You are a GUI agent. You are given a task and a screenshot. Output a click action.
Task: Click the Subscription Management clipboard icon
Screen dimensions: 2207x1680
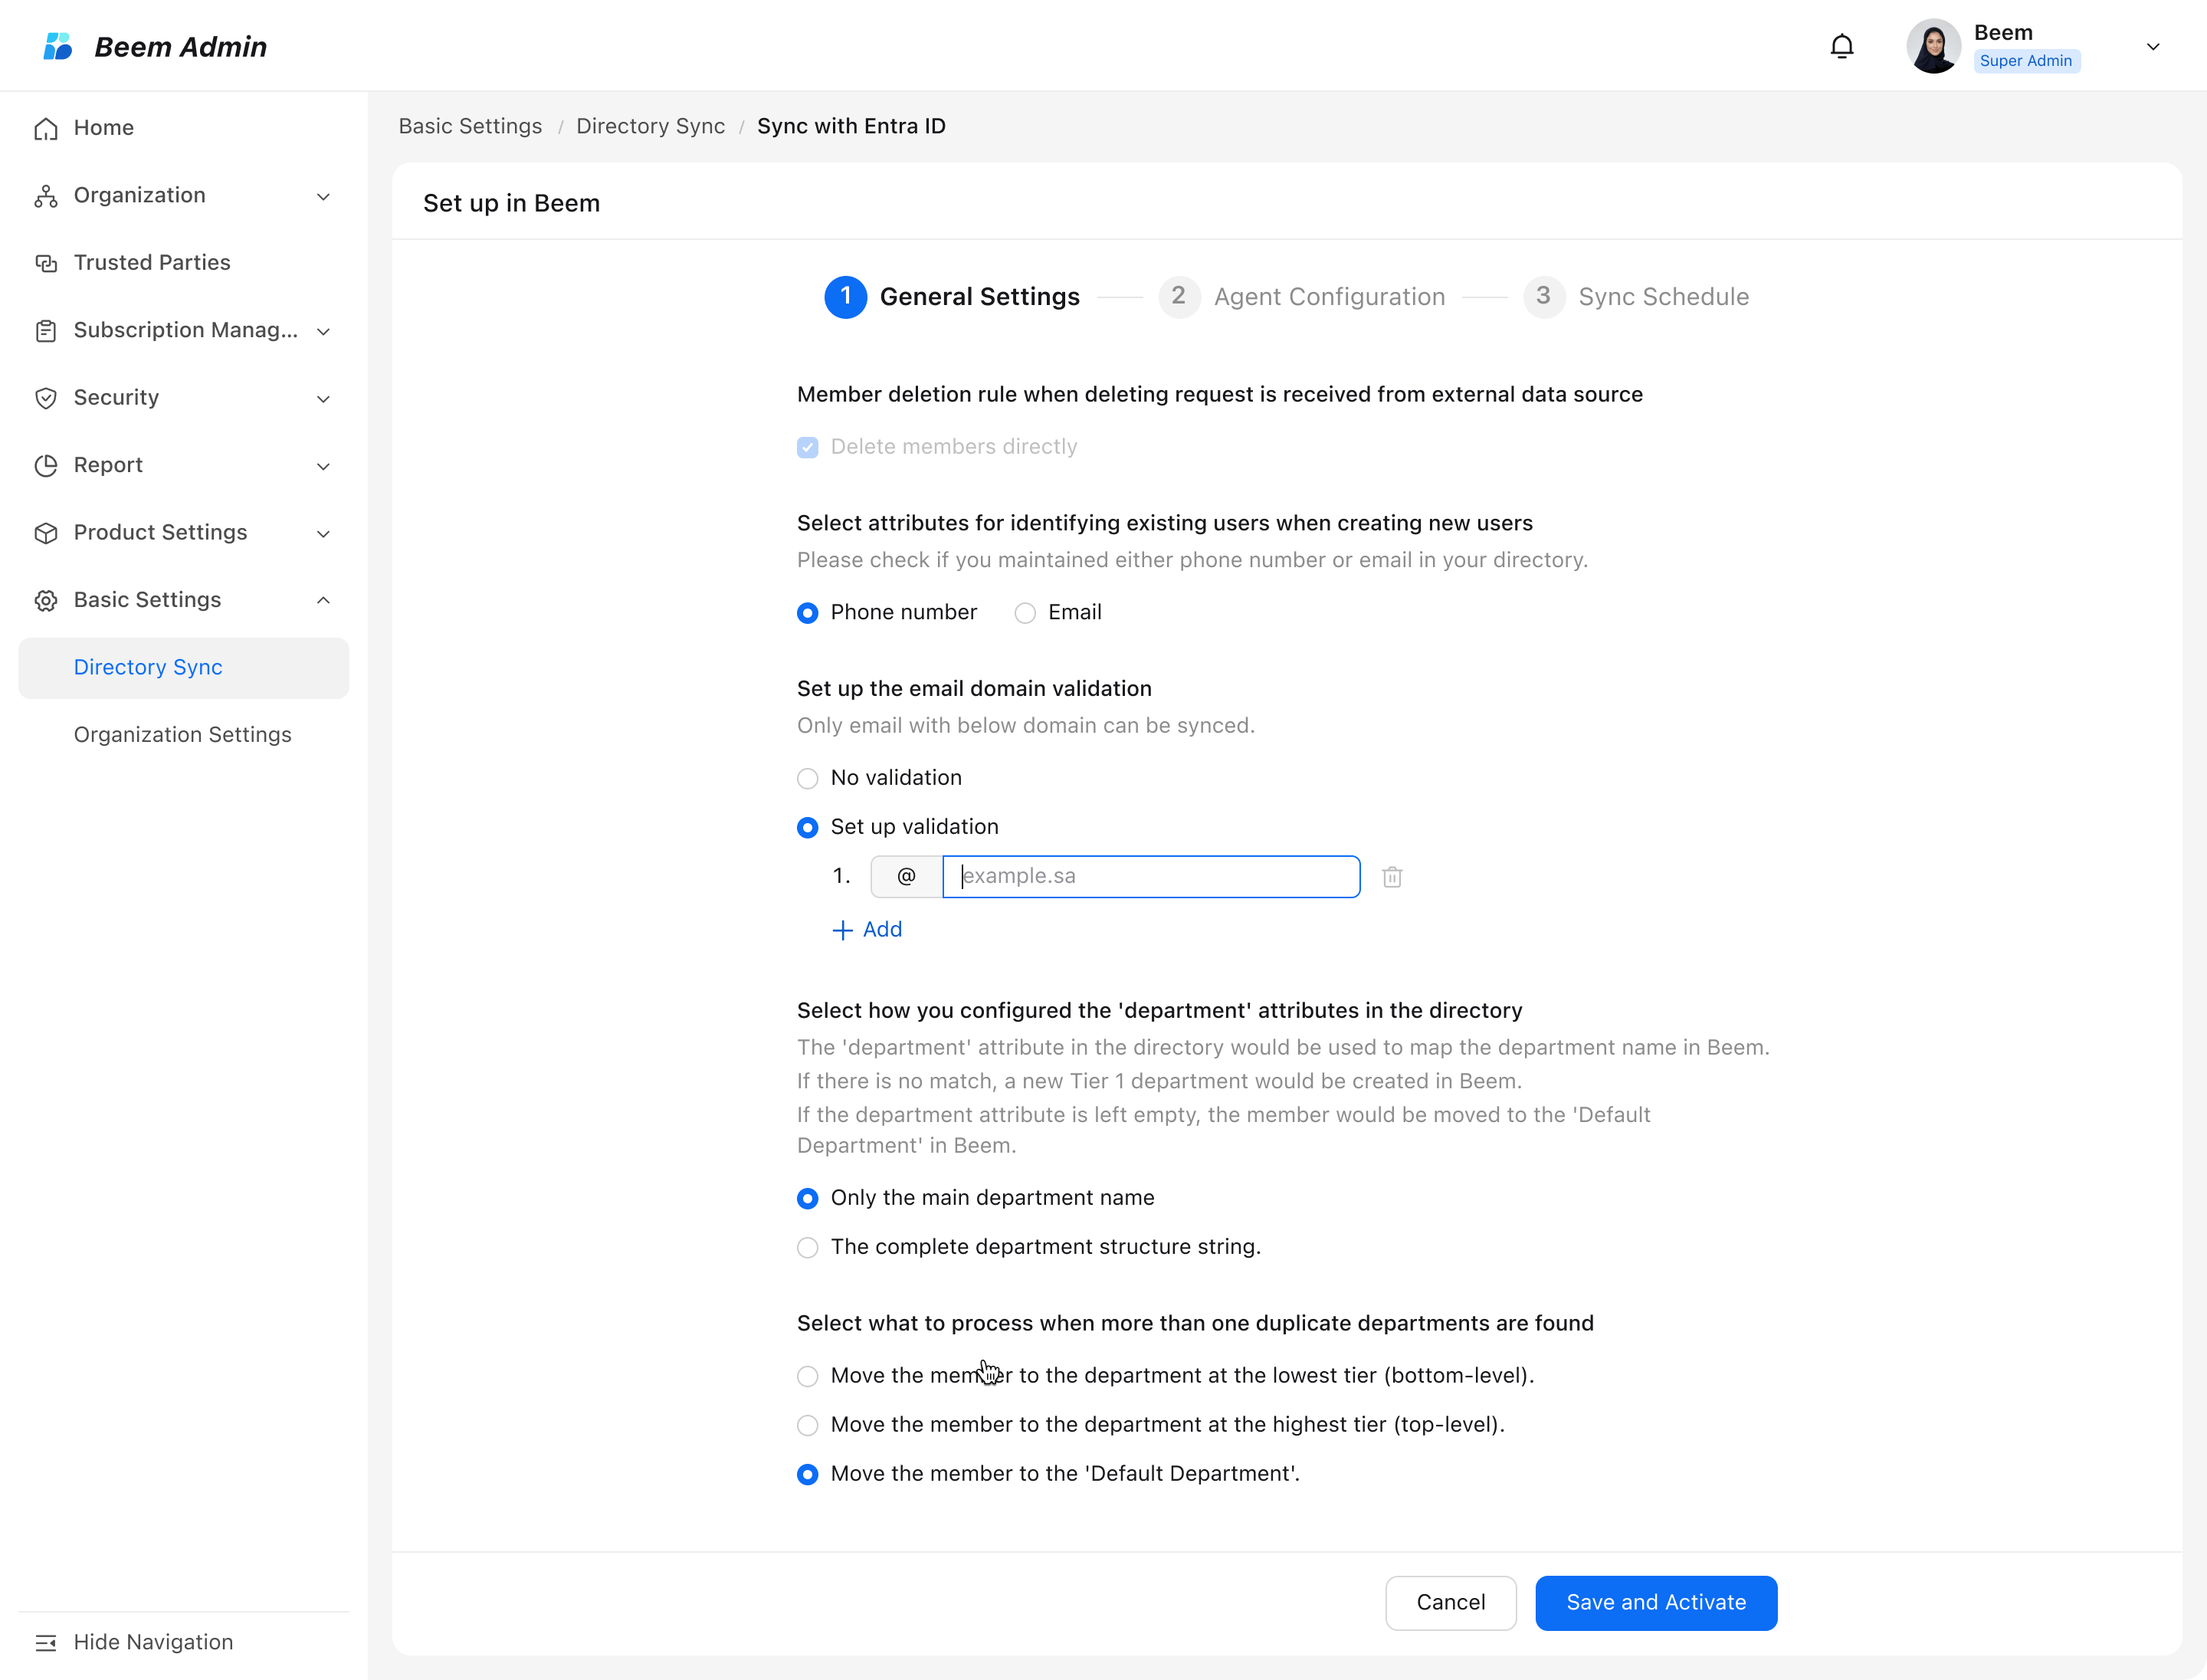(x=46, y=331)
